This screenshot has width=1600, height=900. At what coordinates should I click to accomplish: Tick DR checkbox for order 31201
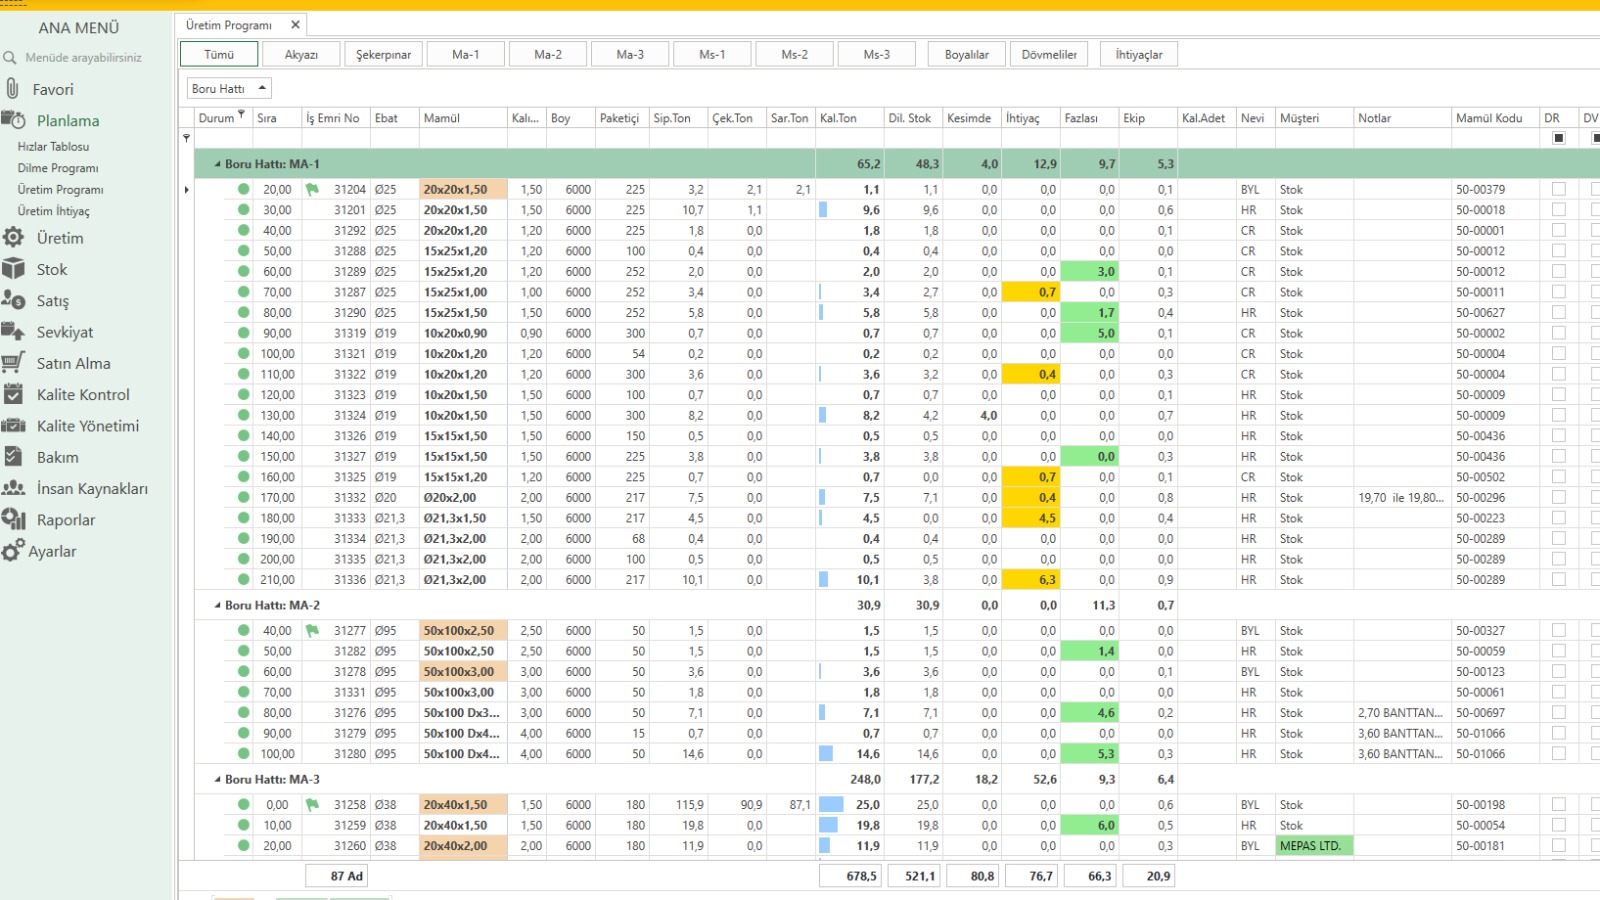1558,210
